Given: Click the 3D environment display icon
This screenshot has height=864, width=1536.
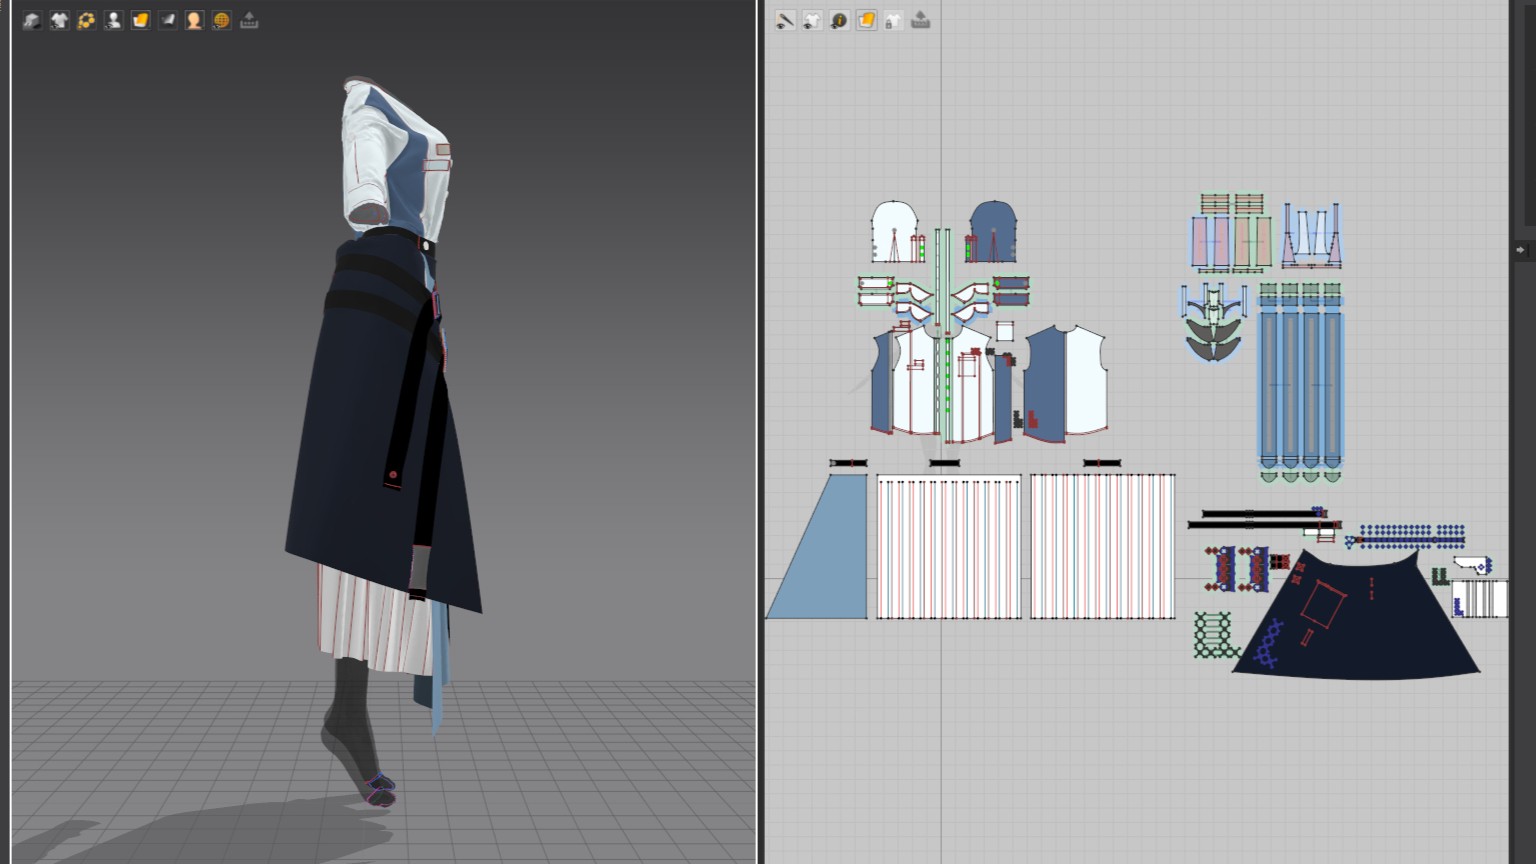Looking at the screenshot, I should click(x=32, y=20).
